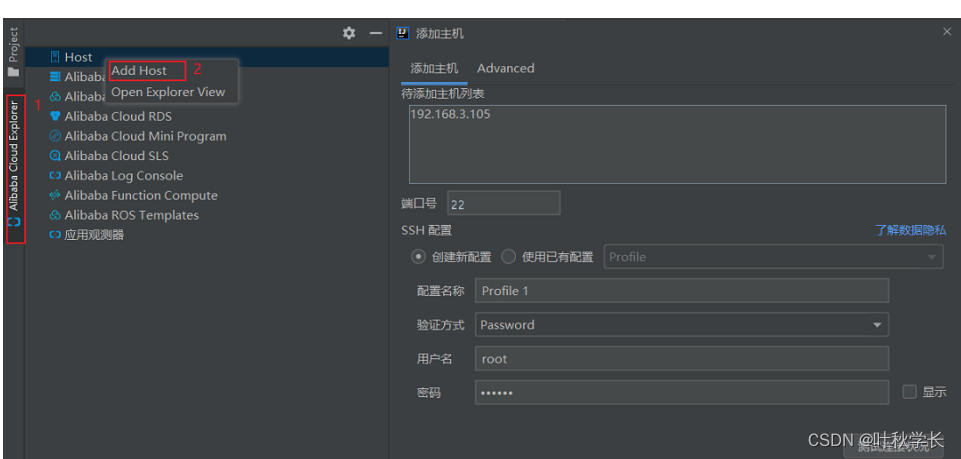
Task: Click the cloud icon below the server icon
Action: point(55,96)
